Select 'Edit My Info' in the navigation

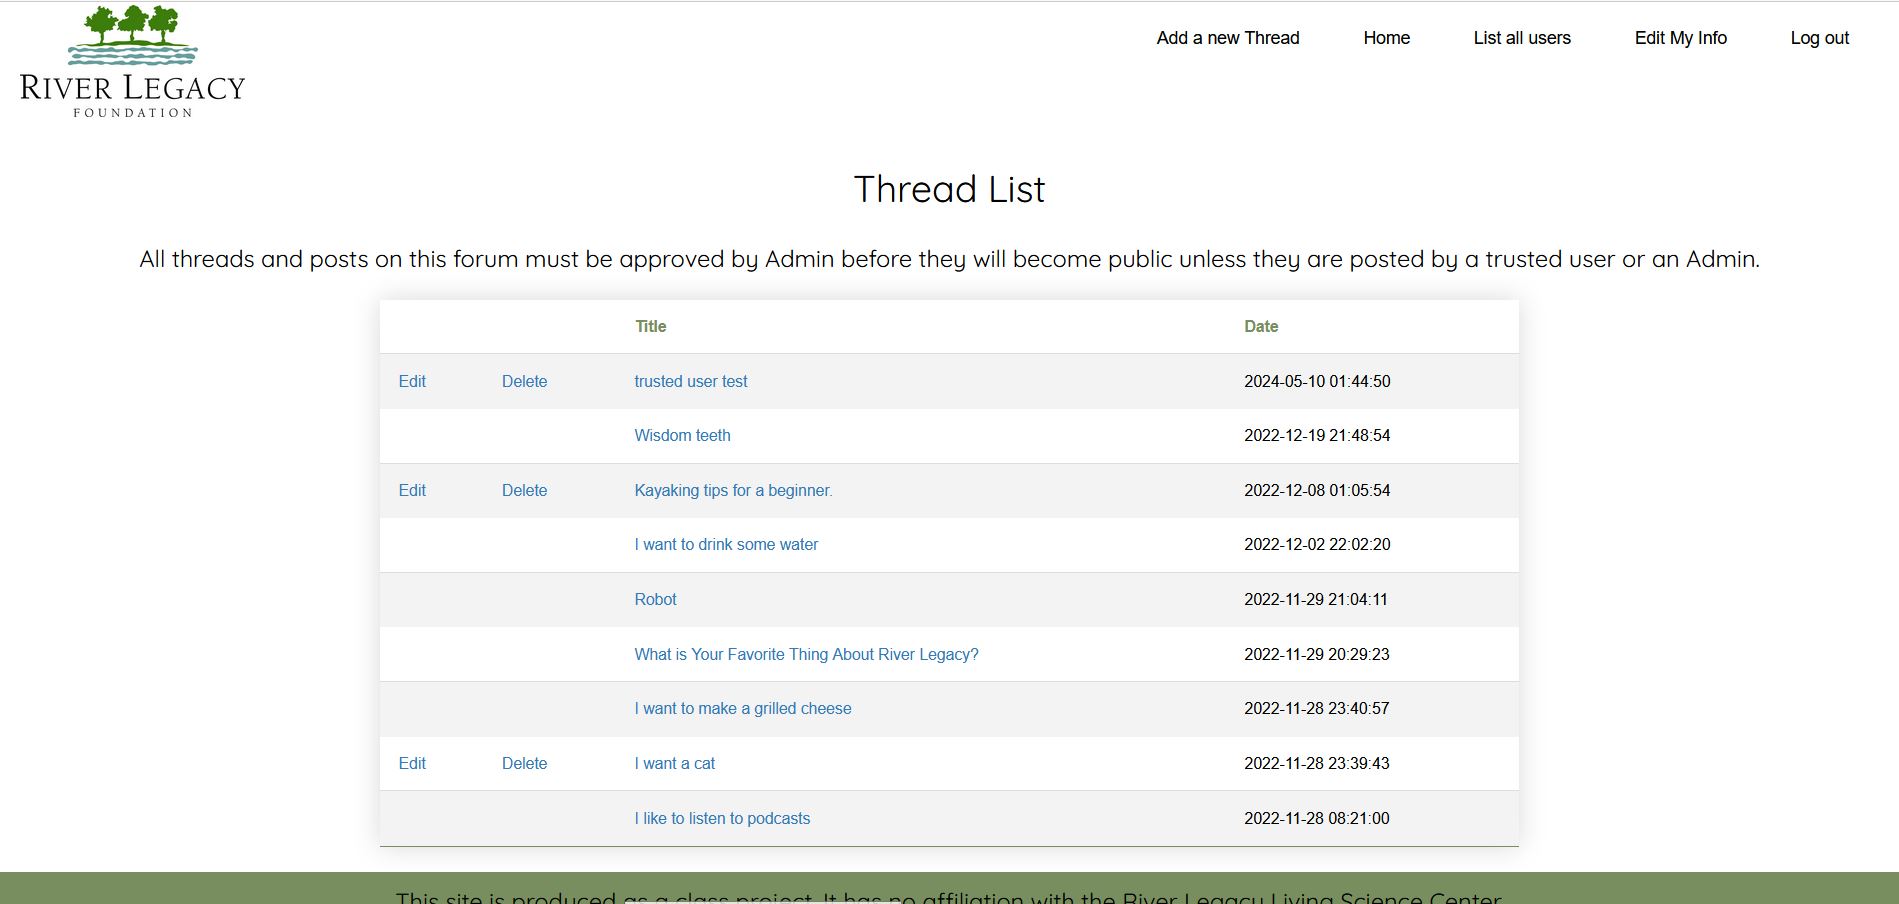tap(1680, 38)
